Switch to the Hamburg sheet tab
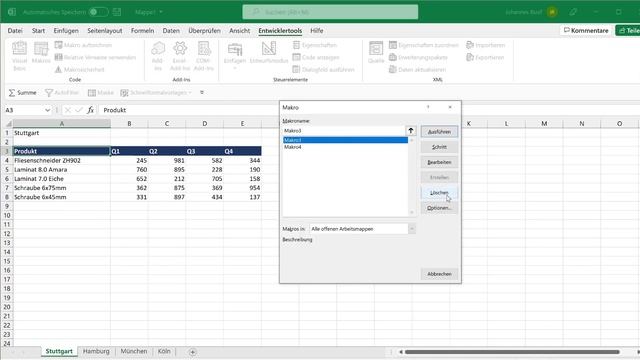This screenshot has width=640, height=360. tap(96, 351)
